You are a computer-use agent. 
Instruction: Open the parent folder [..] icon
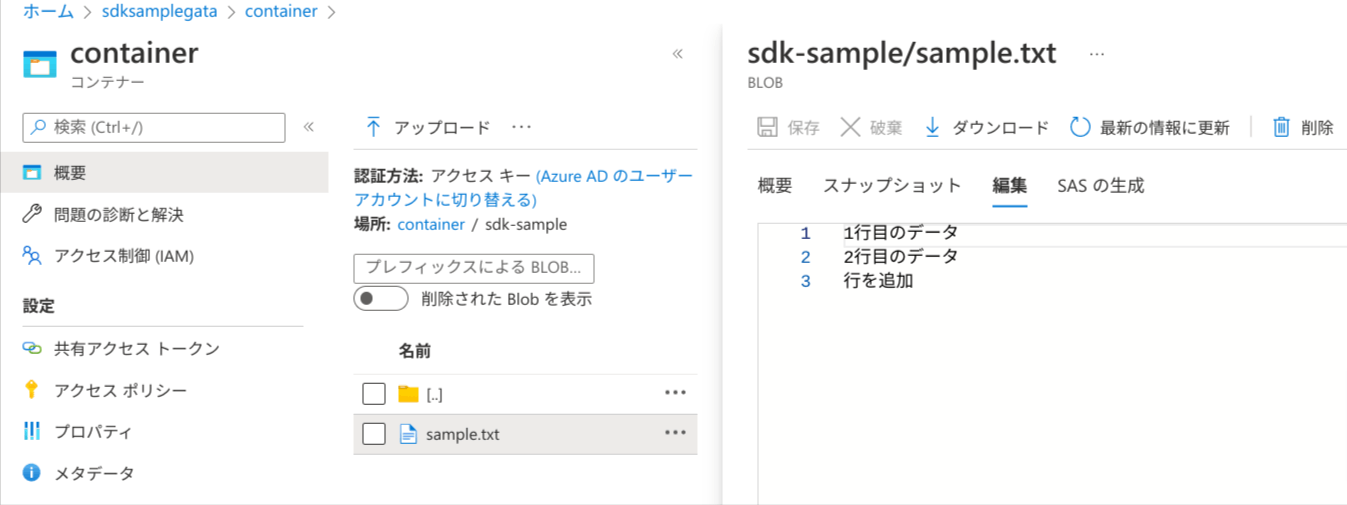coord(408,393)
